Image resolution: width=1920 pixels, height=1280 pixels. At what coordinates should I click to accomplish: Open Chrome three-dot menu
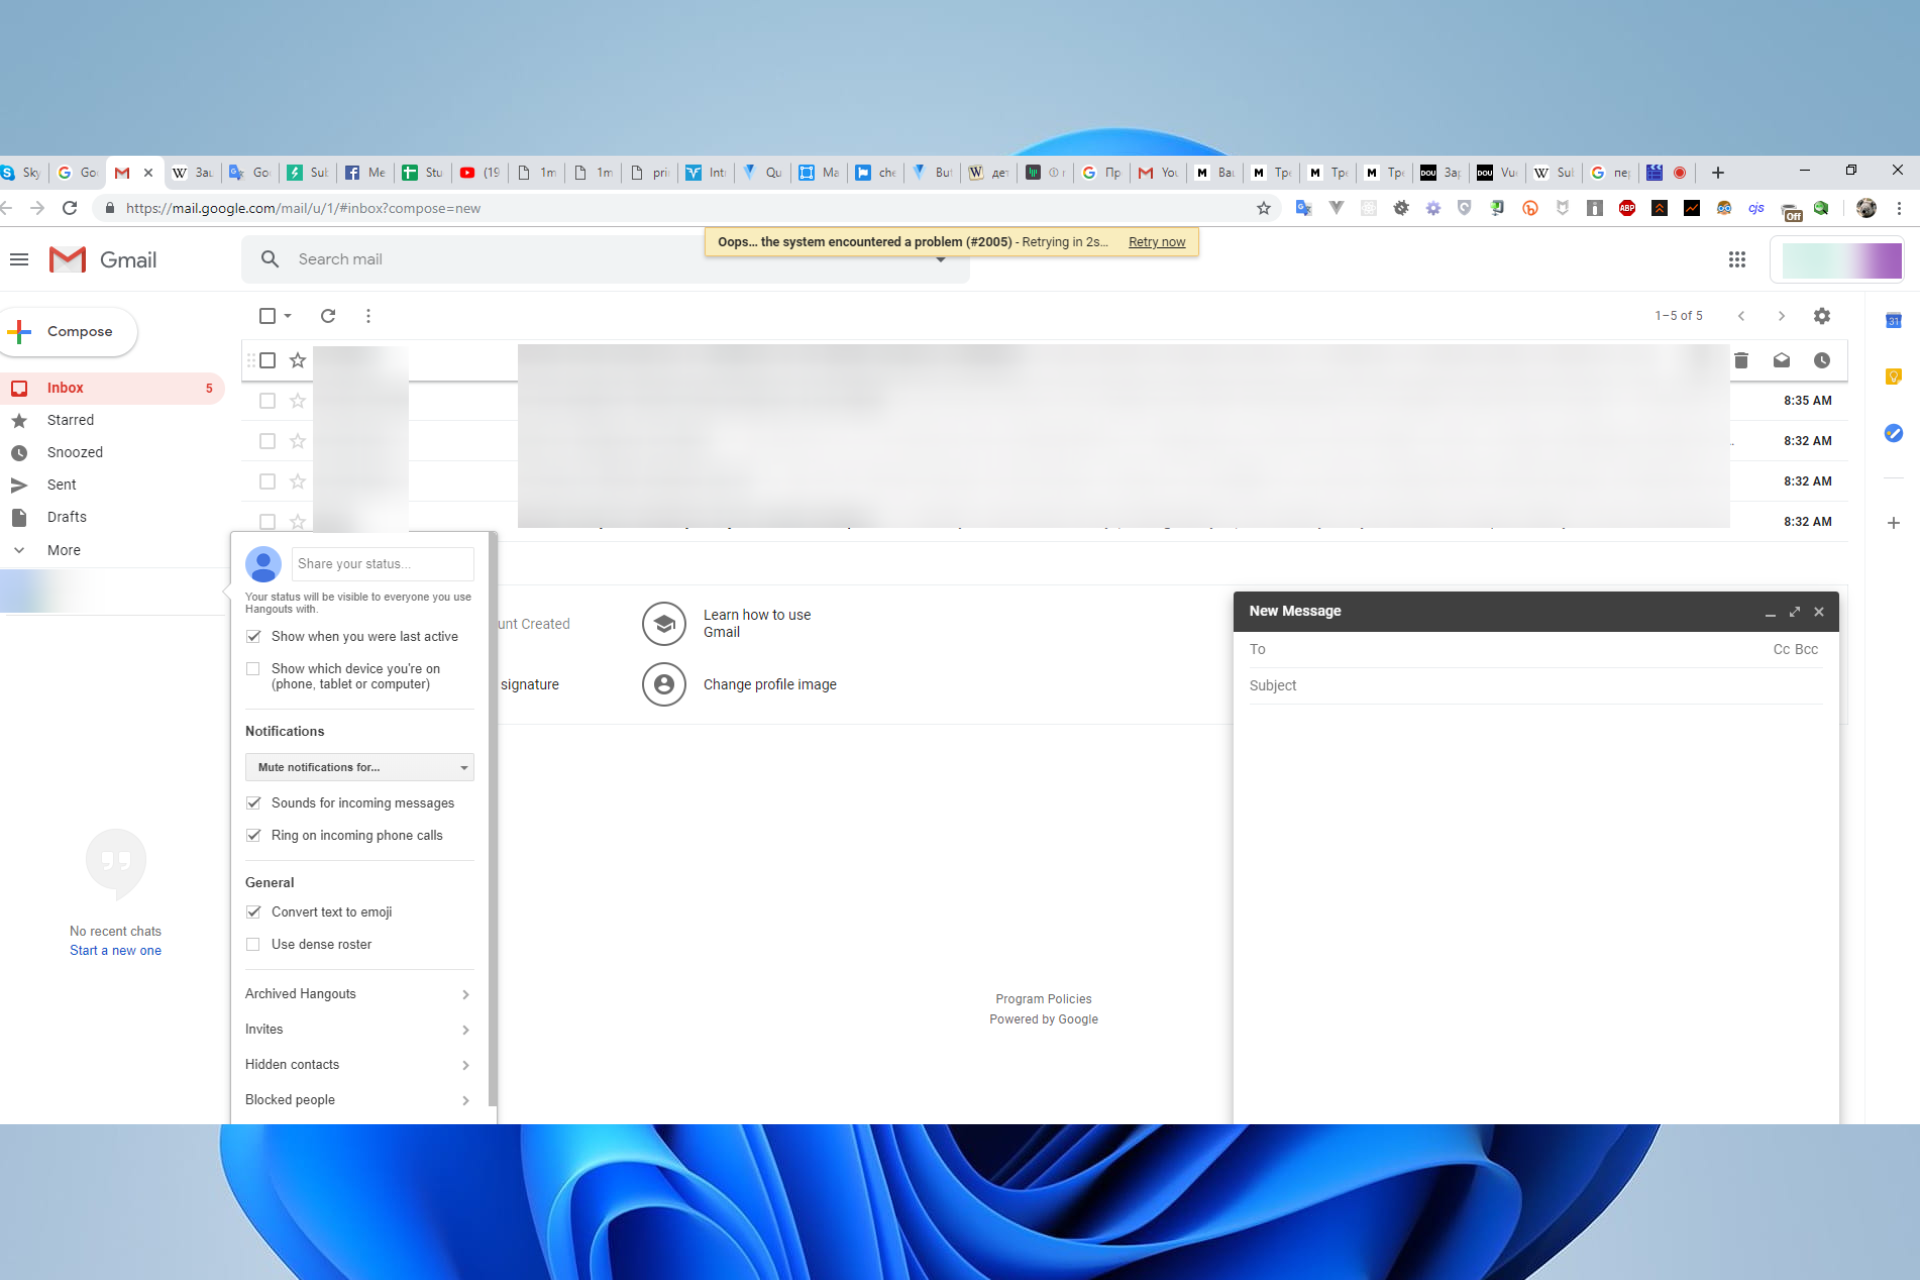tap(1899, 208)
